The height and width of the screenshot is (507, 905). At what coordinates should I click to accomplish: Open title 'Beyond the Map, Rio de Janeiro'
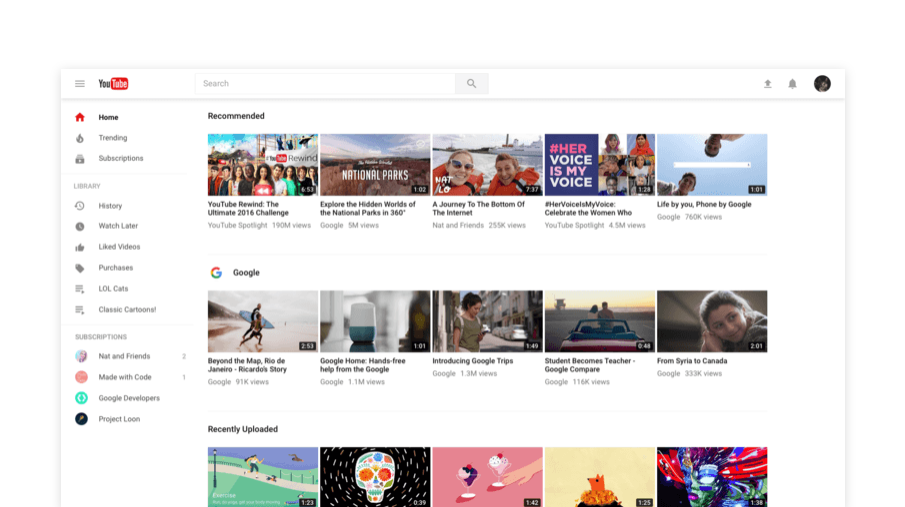(x=247, y=365)
